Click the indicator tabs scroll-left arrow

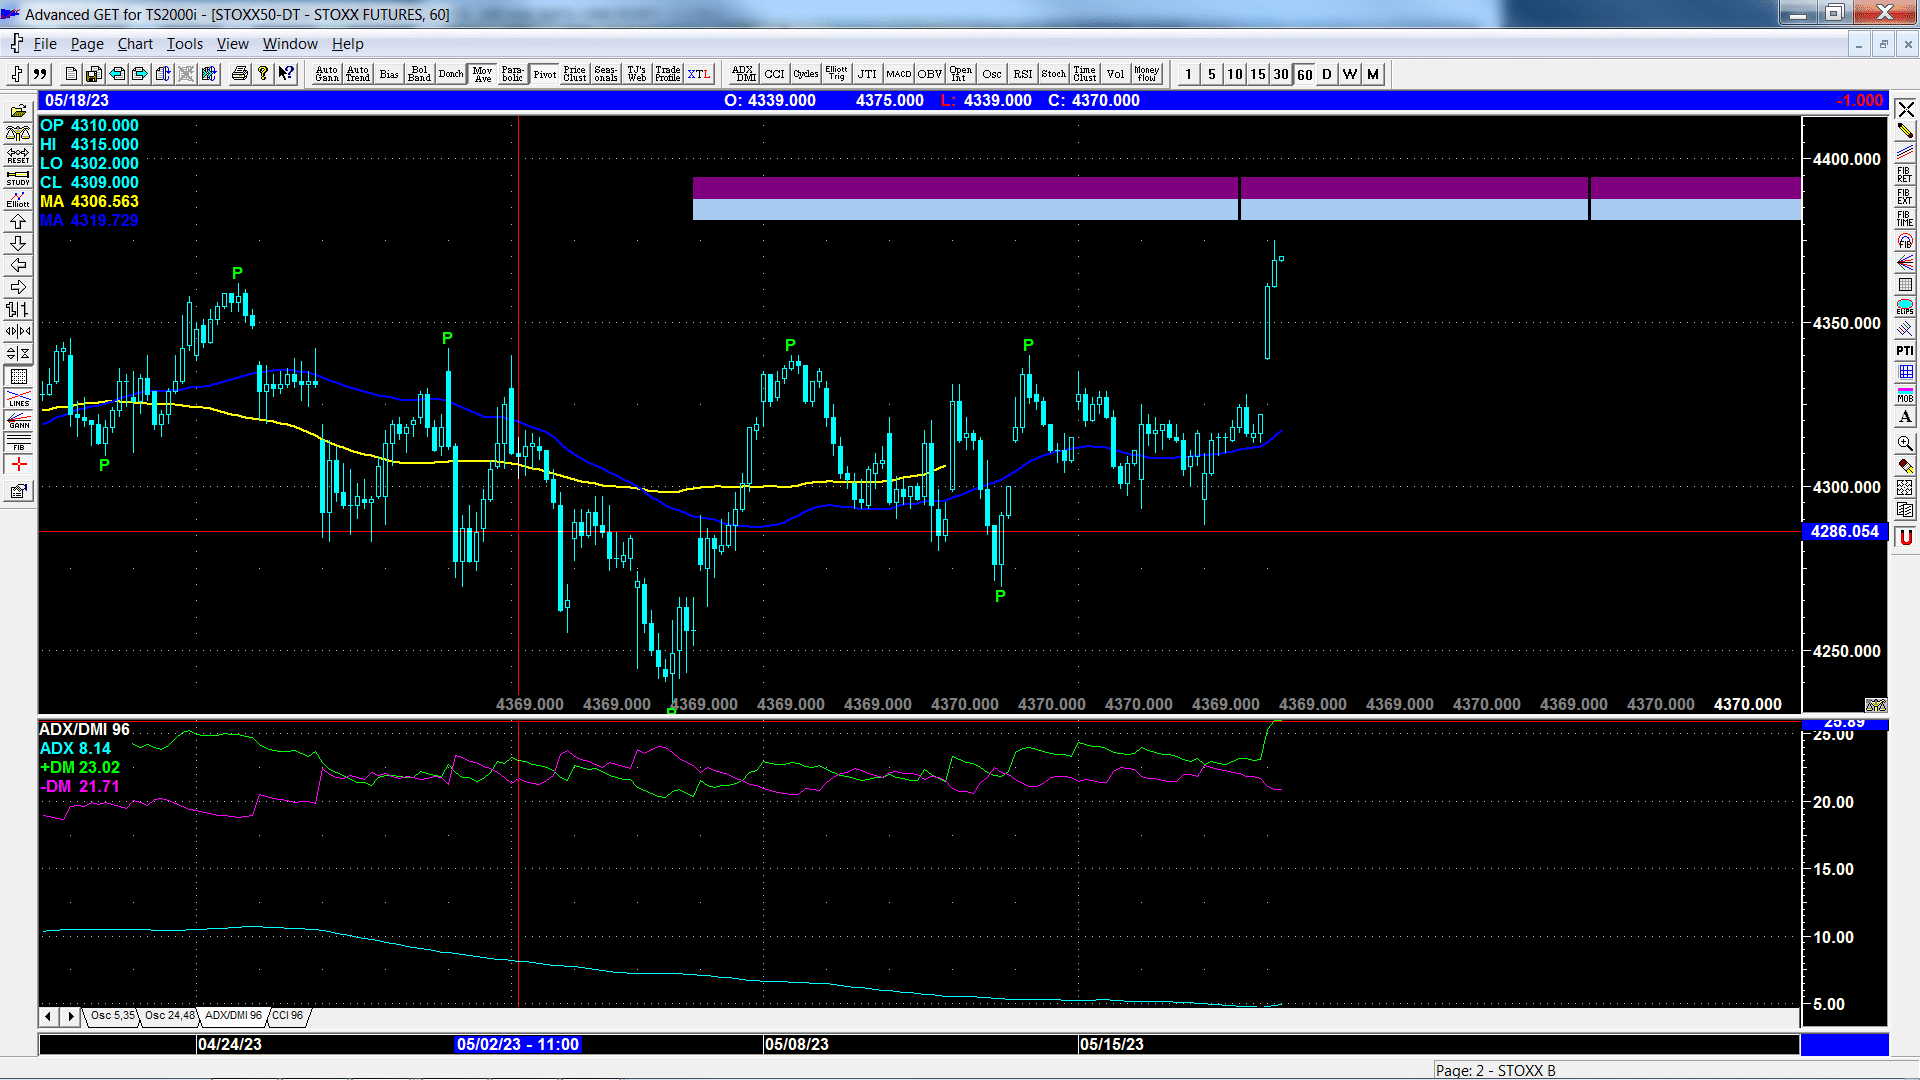(48, 1016)
